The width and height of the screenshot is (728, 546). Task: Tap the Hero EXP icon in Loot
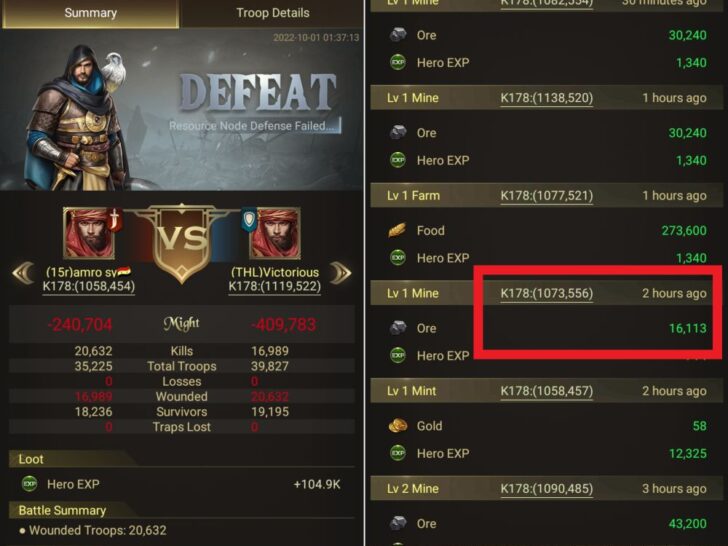pos(30,484)
